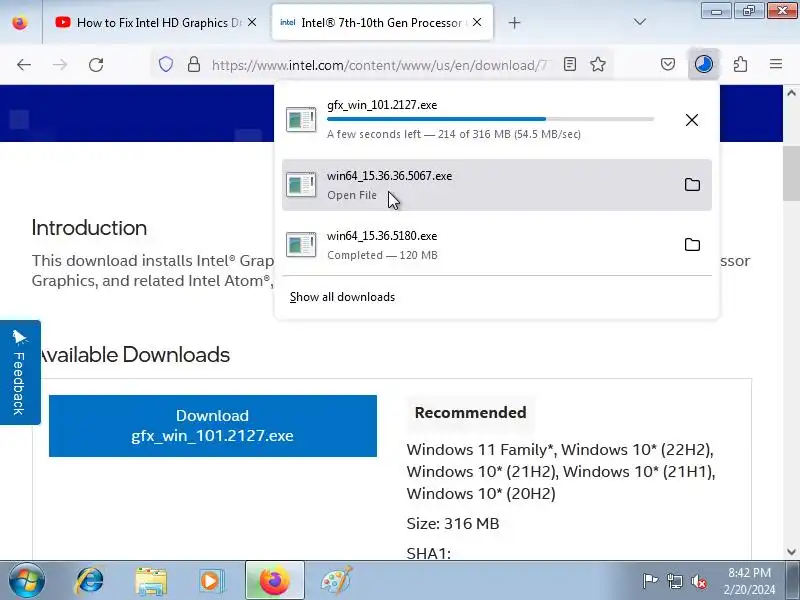This screenshot has width=800, height=600.
Task: Click gfx_win_101.2127.exe file icon in downloads
Action: point(301,119)
